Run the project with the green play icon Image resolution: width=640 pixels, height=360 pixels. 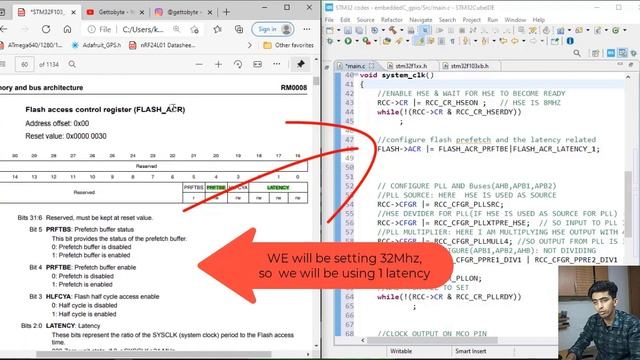(348, 41)
